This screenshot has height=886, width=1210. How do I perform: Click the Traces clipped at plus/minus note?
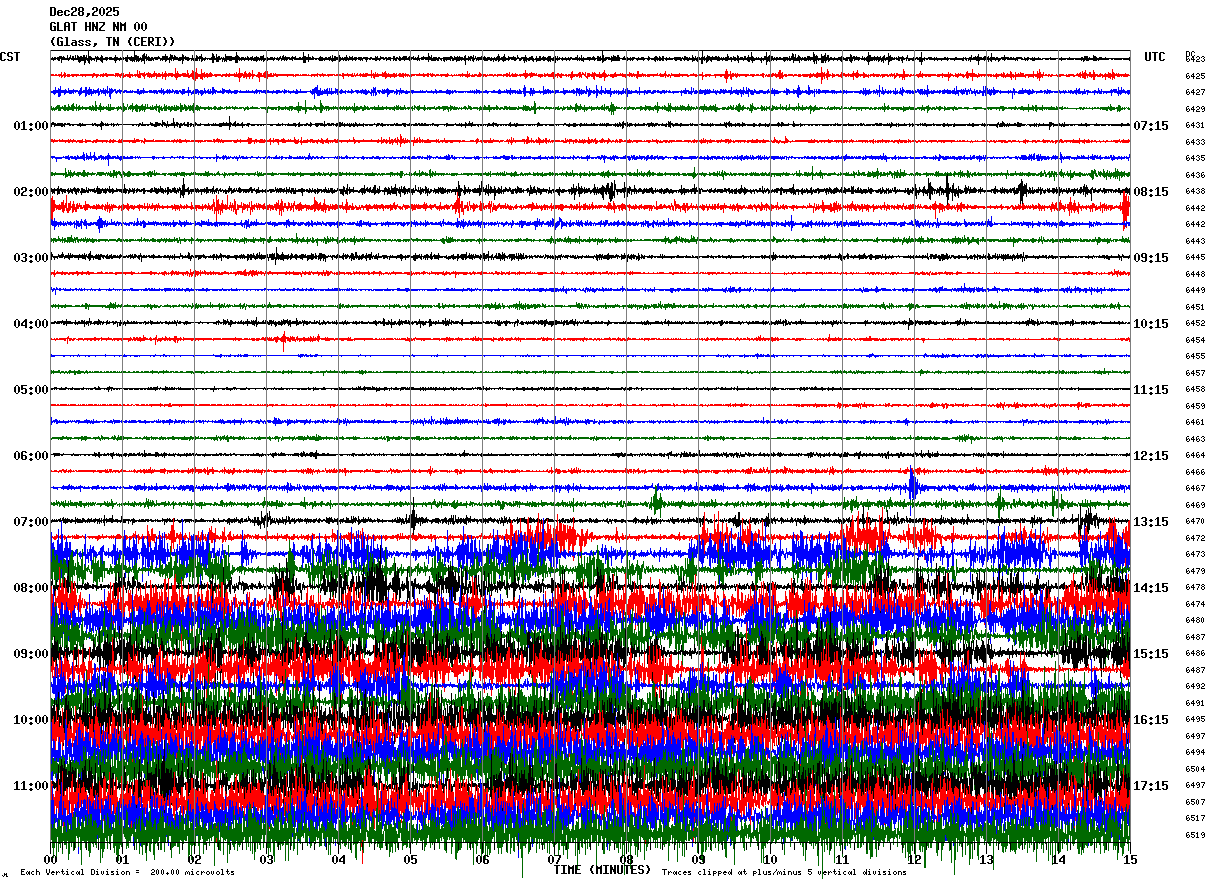tap(784, 873)
